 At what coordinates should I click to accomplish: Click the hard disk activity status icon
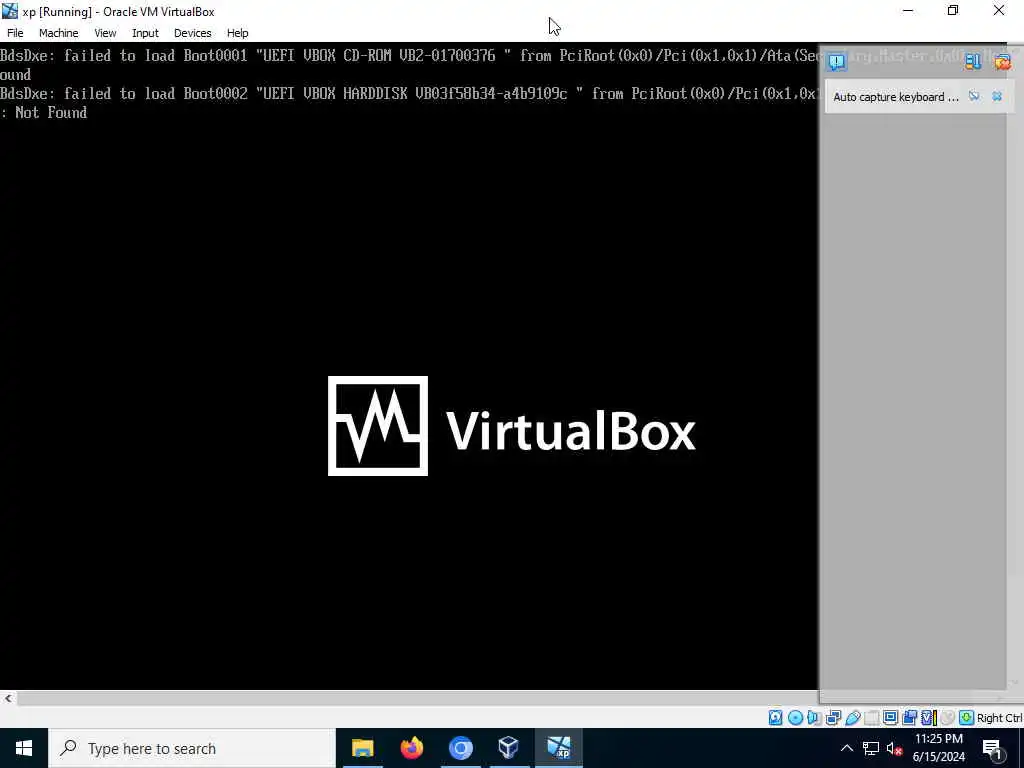coord(775,718)
